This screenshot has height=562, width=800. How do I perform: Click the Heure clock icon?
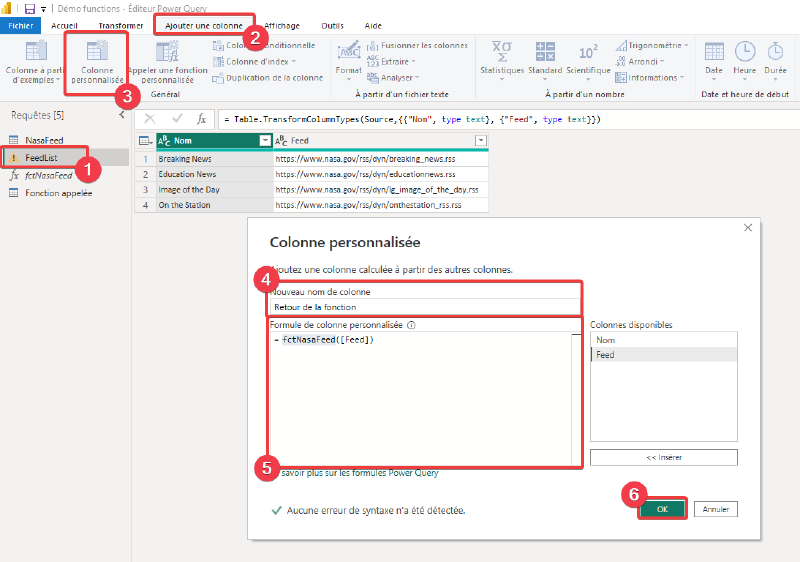click(745, 52)
